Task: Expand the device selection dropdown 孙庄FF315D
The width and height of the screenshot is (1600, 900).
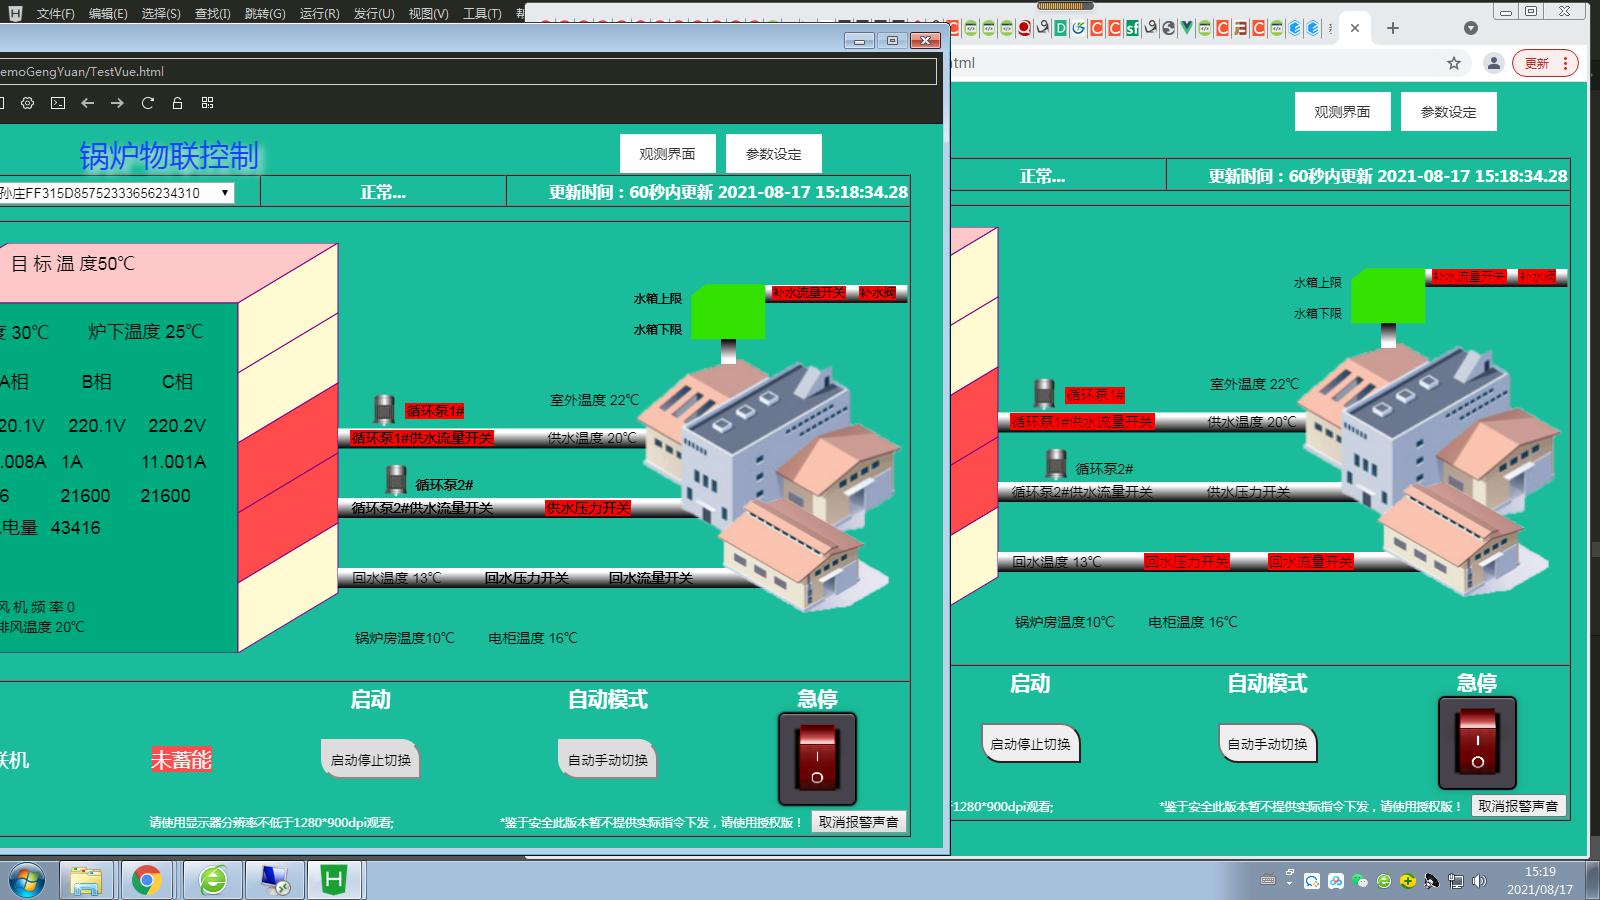Action: click(x=225, y=193)
